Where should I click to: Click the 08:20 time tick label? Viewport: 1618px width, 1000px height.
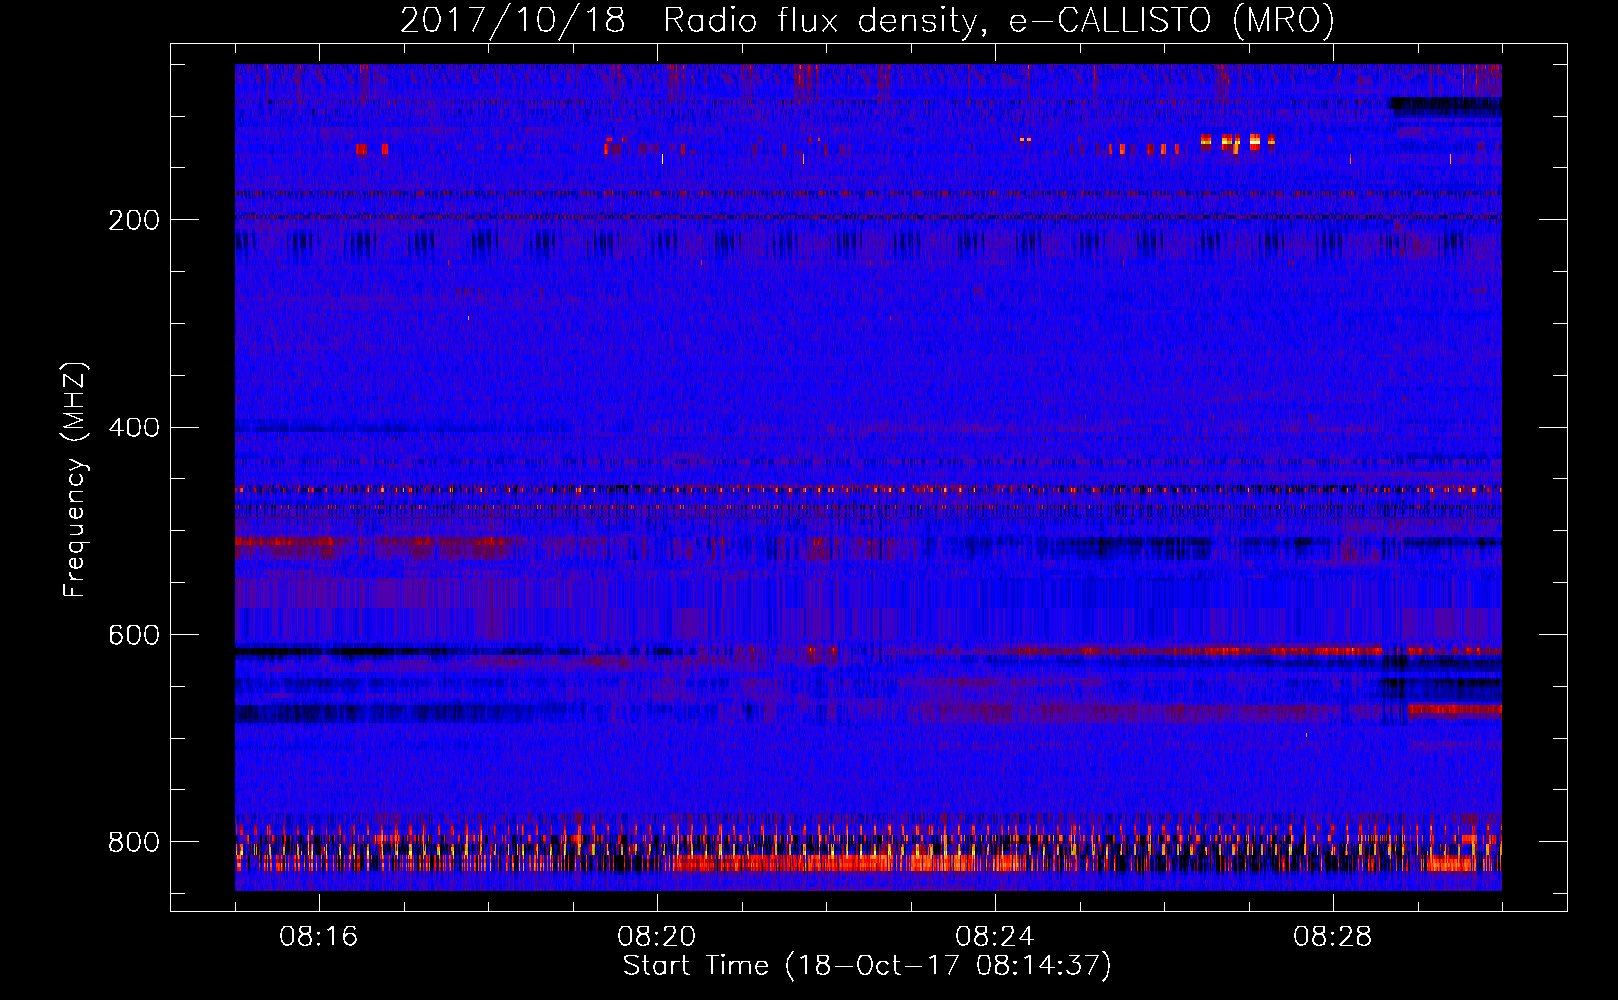point(657,937)
